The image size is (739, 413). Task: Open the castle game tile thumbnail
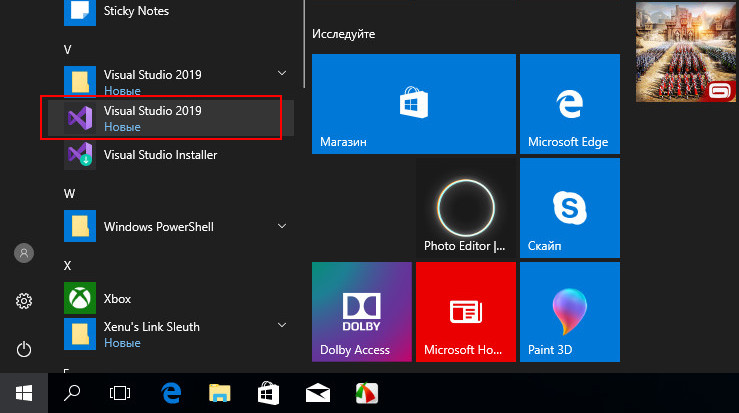coord(686,52)
